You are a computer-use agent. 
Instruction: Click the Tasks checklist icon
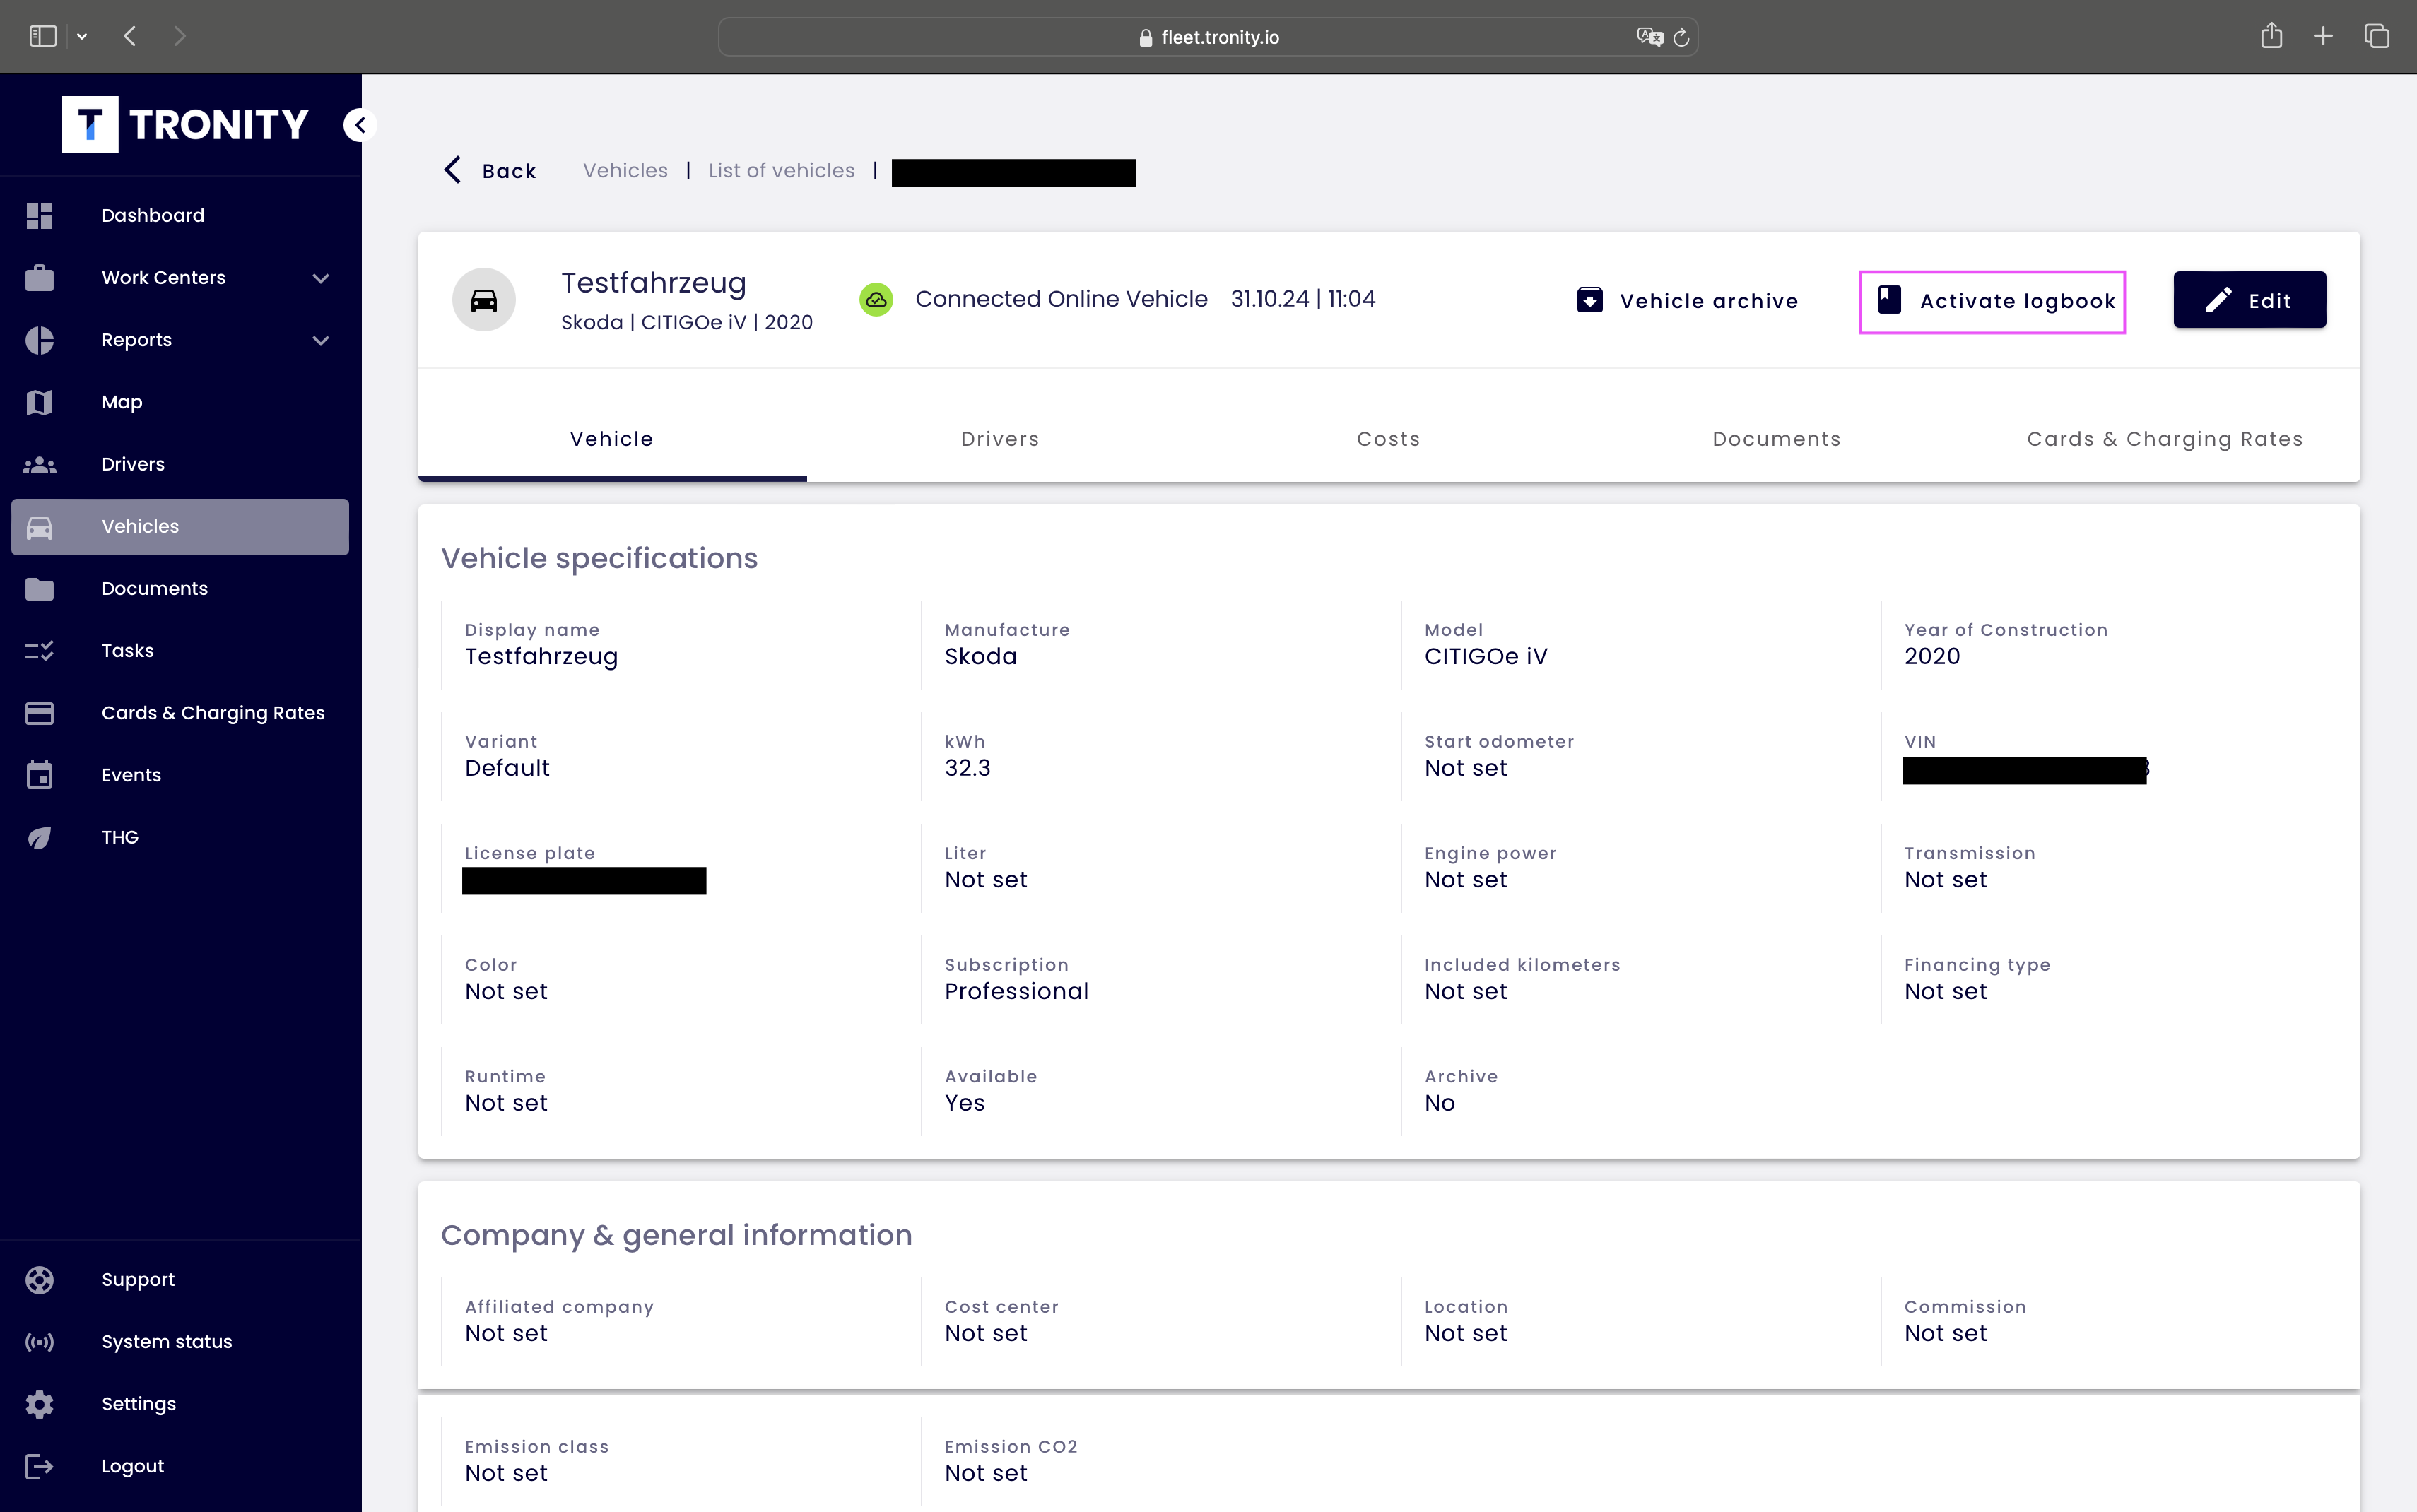(39, 651)
